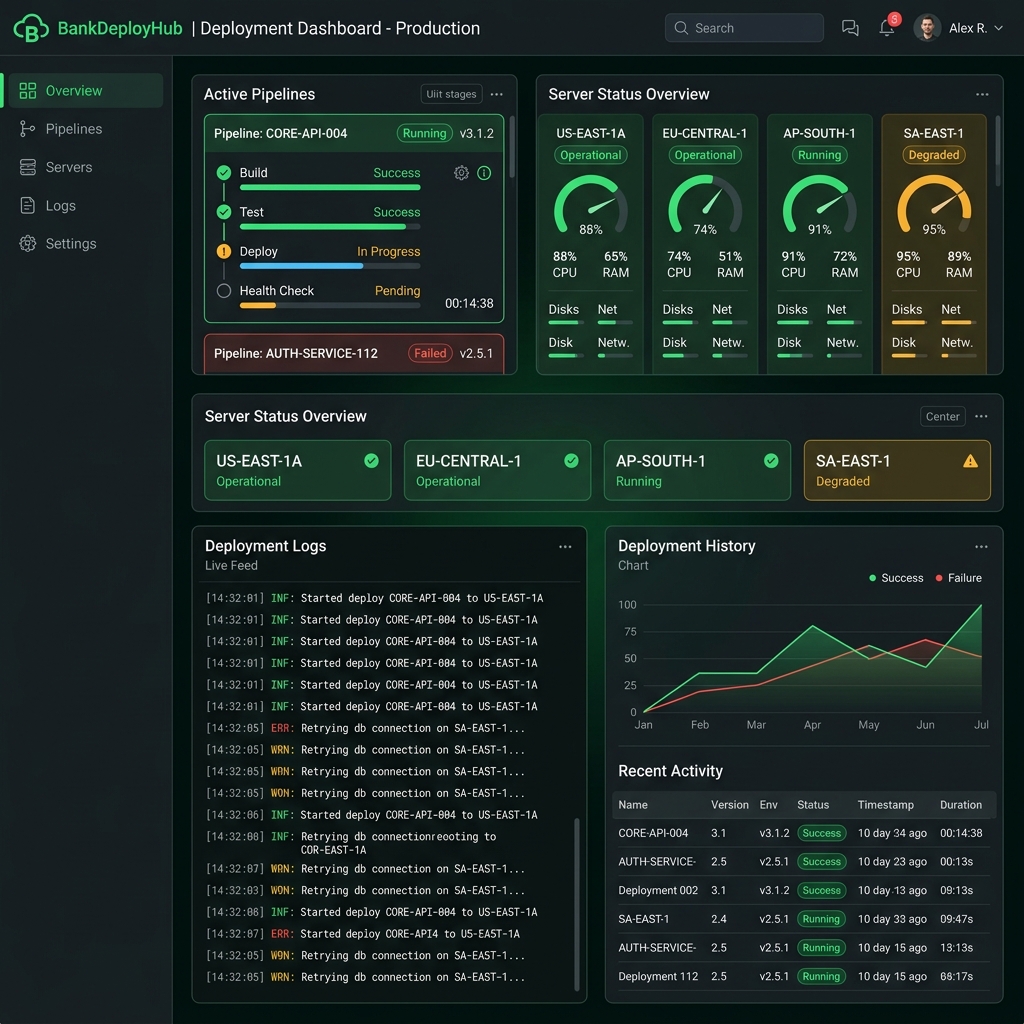
Task: Click the Settings gear icon in sidebar
Action: [x=27, y=244]
